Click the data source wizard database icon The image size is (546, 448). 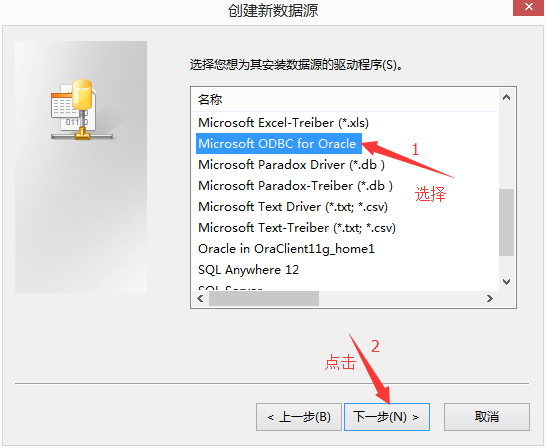coord(81,110)
